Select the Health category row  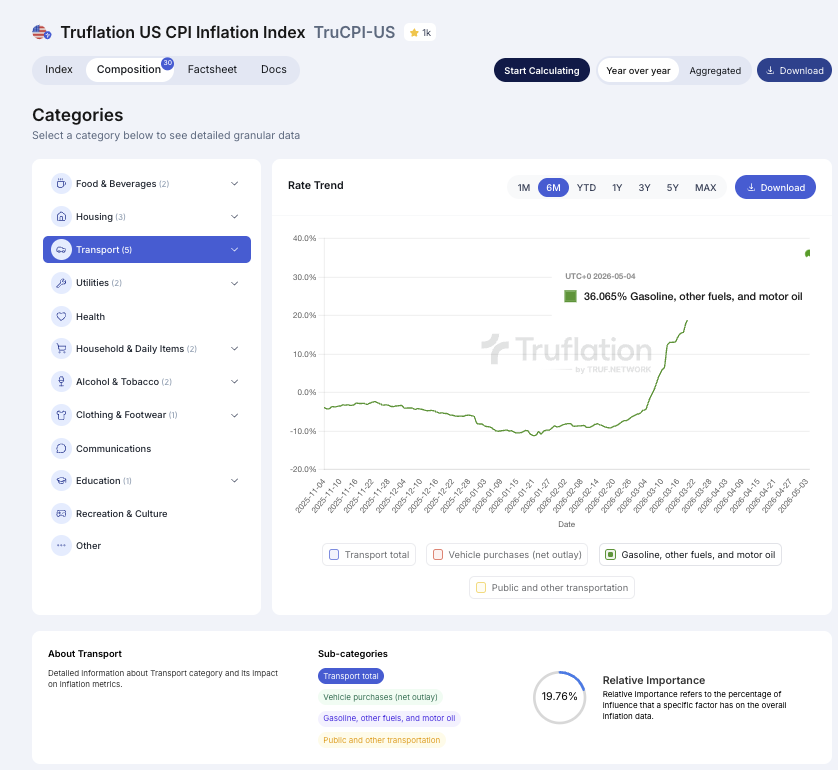point(146,316)
